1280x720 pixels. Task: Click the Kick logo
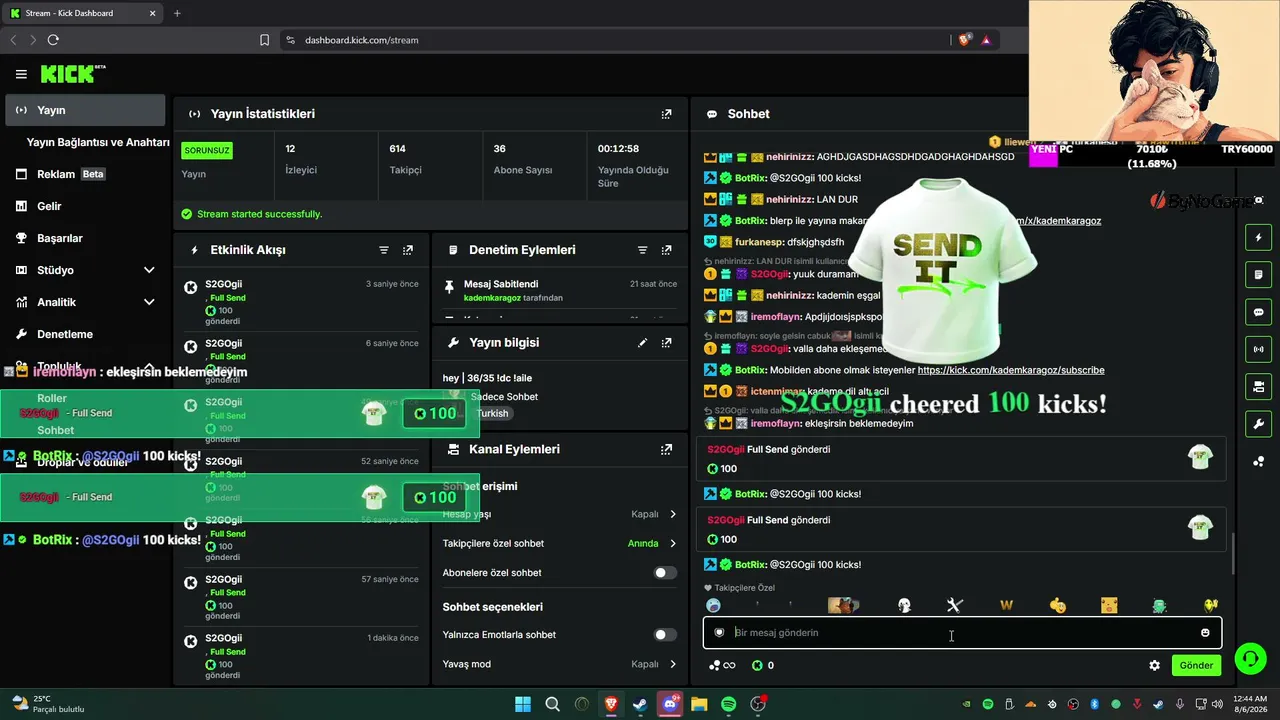tap(73, 74)
